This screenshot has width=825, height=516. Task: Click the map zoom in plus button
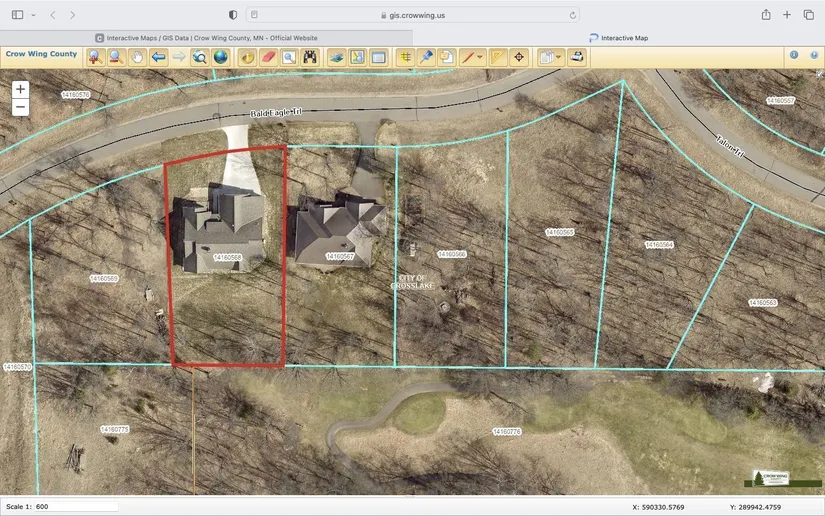click(x=21, y=89)
